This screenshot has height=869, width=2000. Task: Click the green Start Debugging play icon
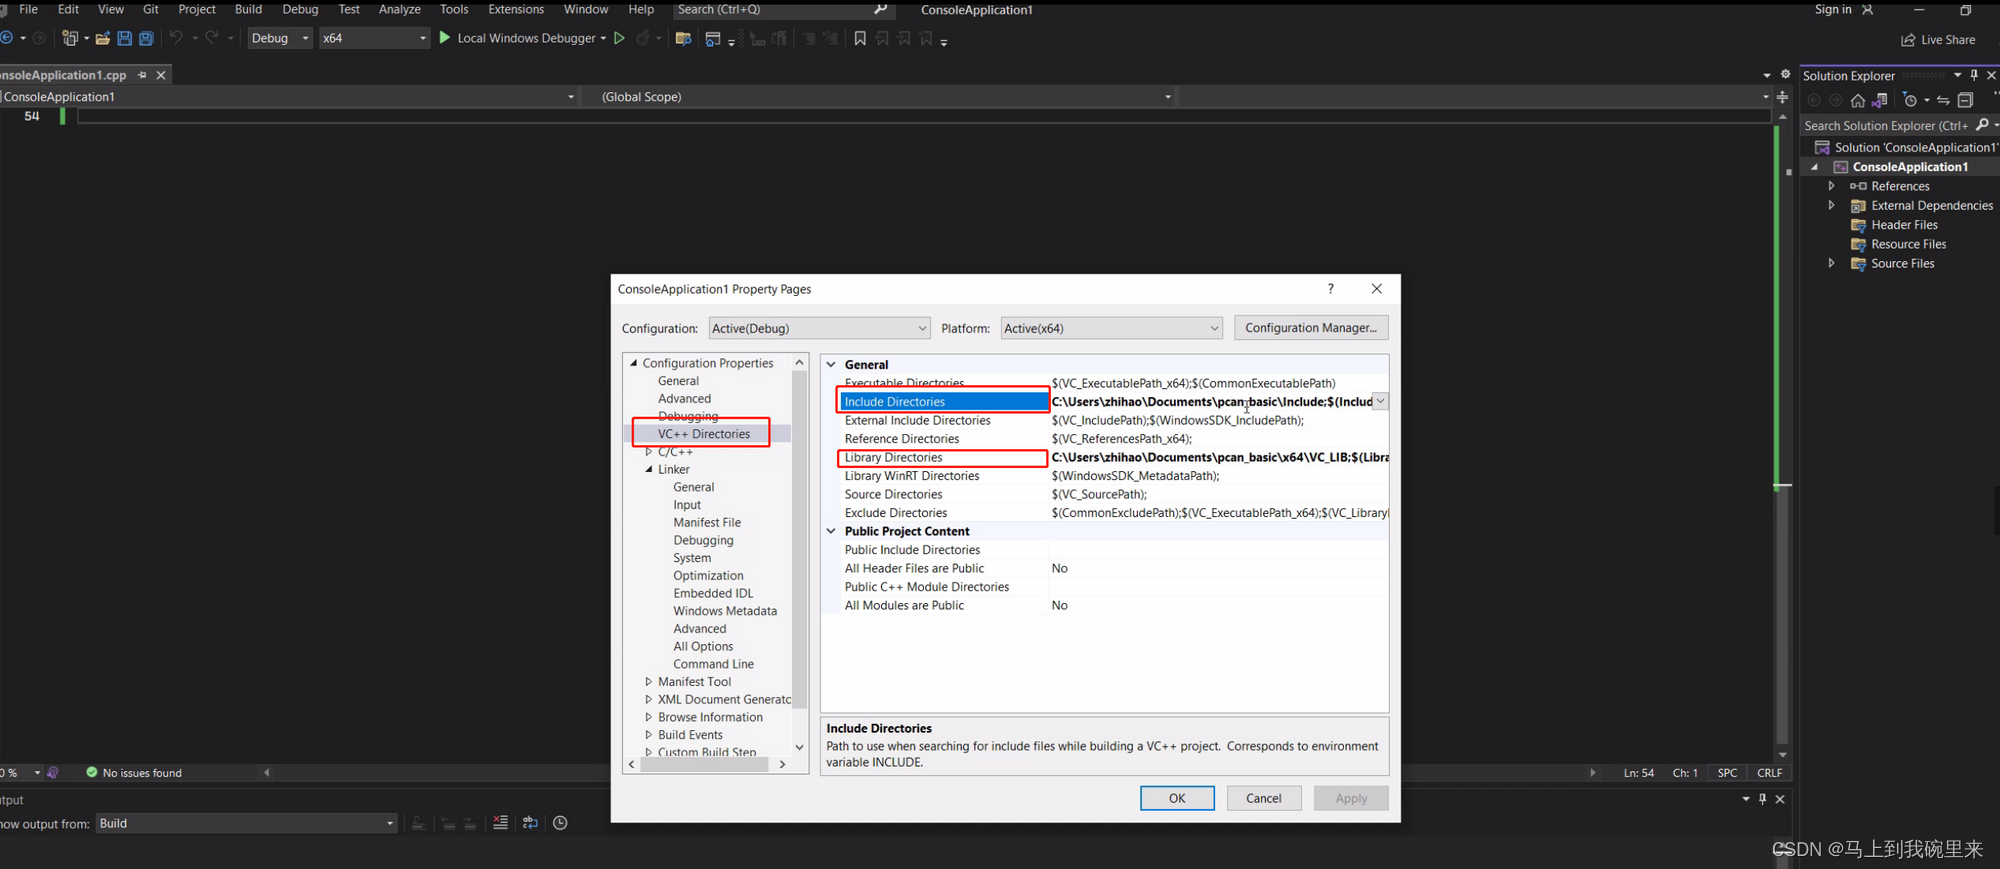[445, 38]
